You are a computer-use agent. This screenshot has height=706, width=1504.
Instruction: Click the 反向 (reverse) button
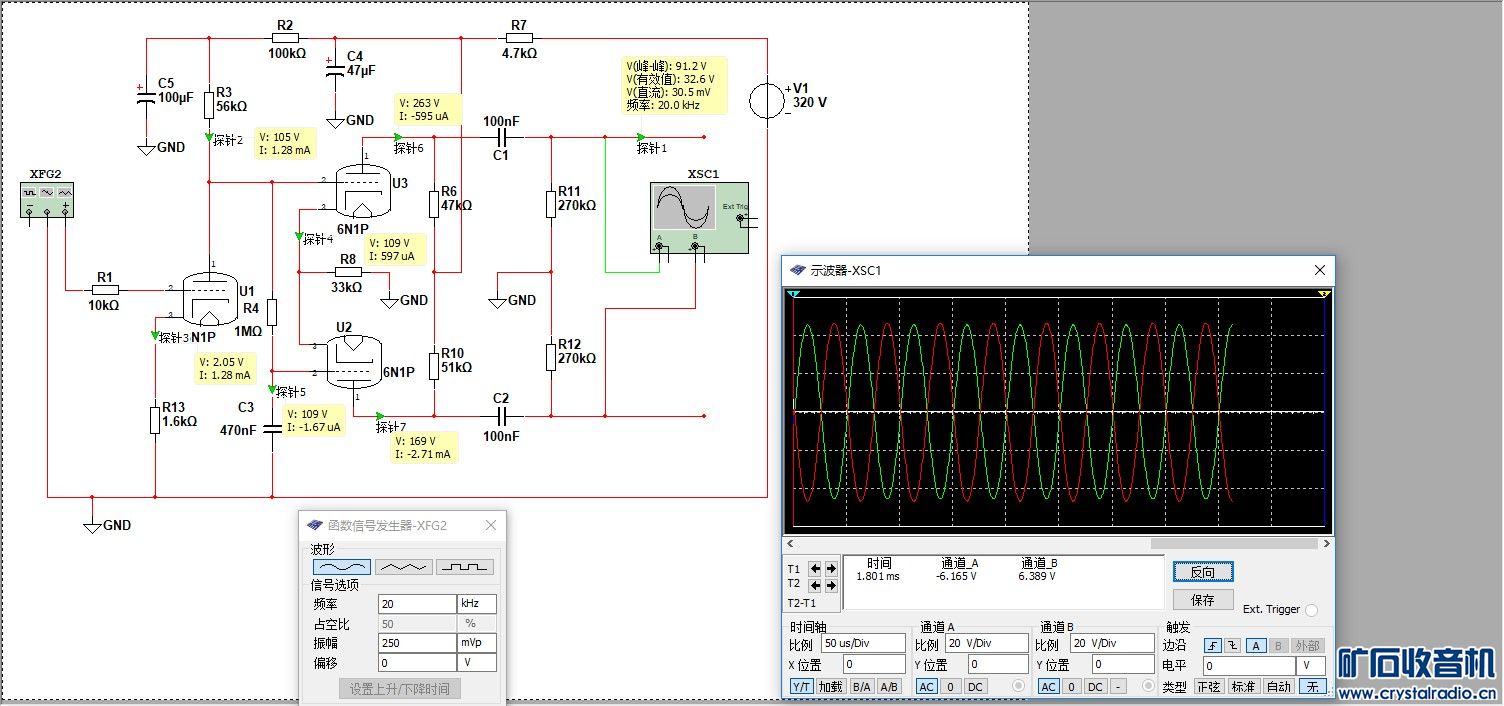pos(1202,572)
